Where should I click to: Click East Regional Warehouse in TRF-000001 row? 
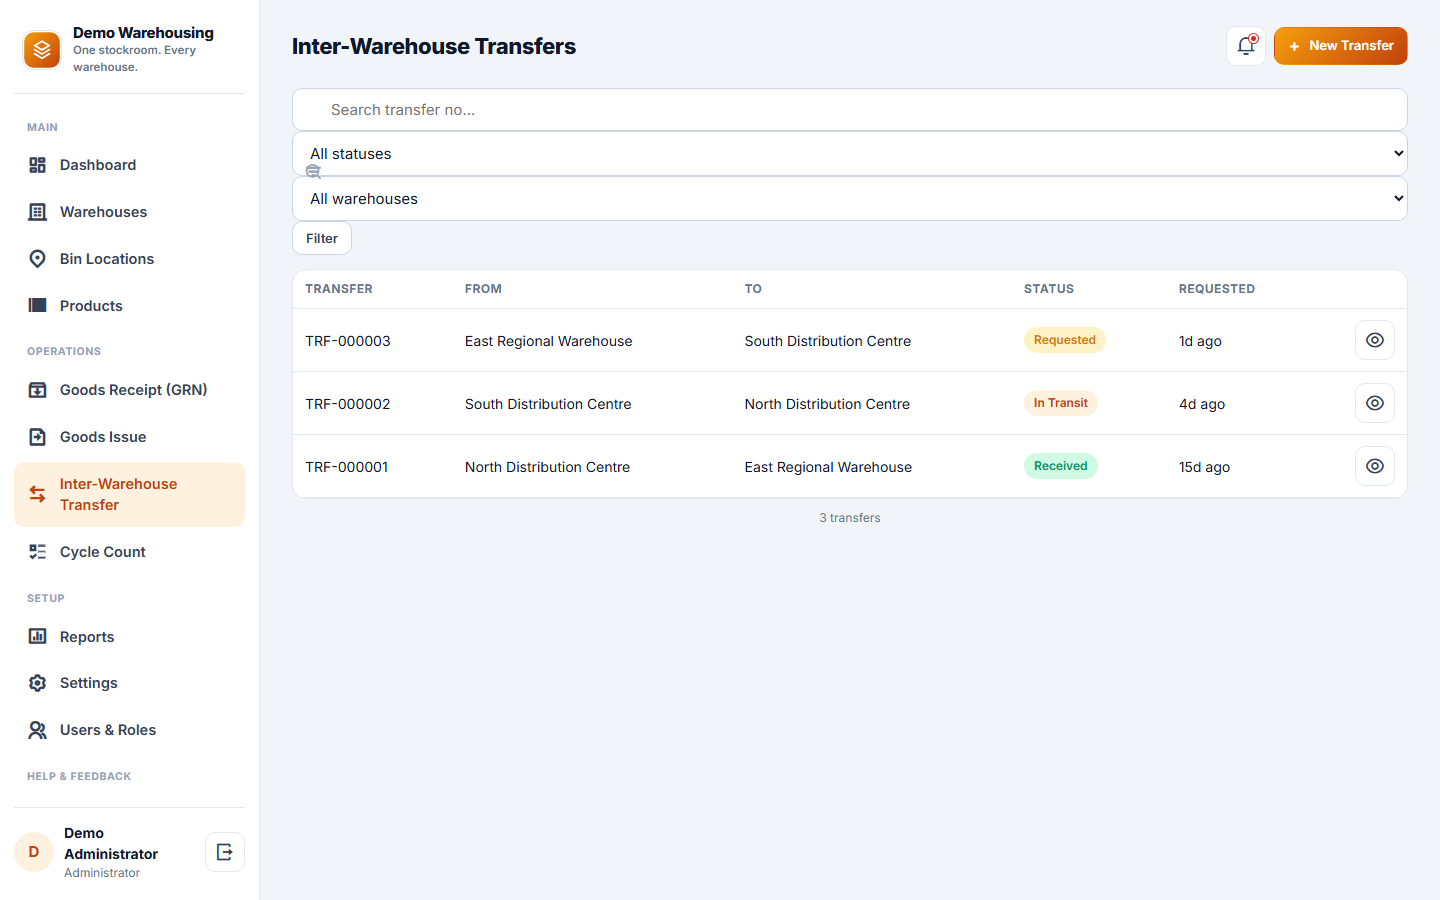[x=828, y=467]
